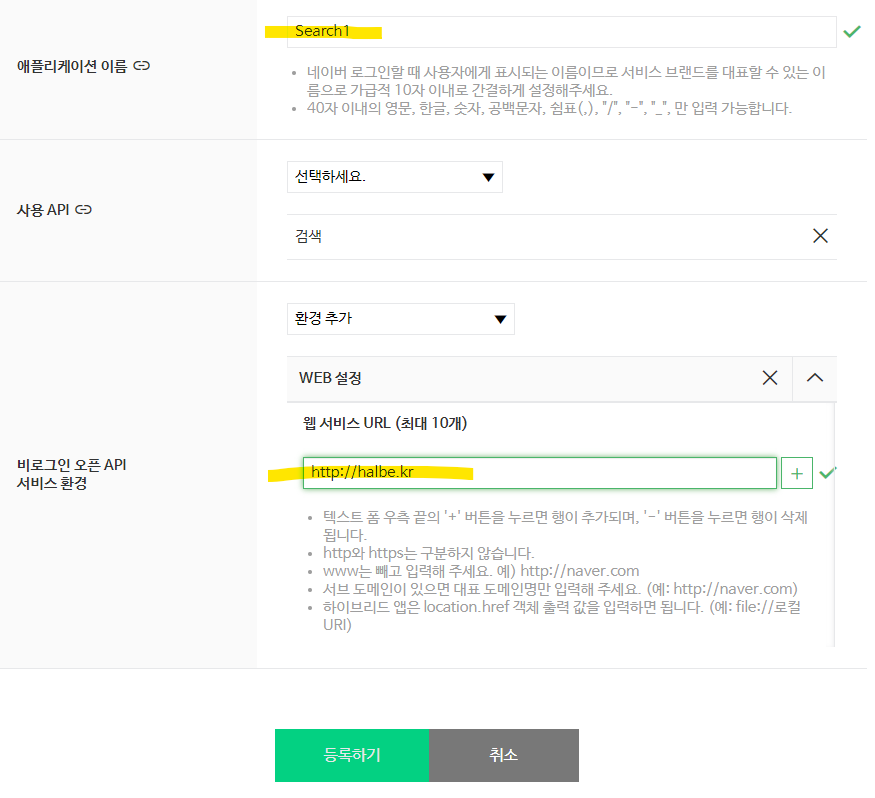Close the WEB 설정 panel with its X icon
Image resolution: width=875 pixels, height=798 pixels.
click(769, 378)
